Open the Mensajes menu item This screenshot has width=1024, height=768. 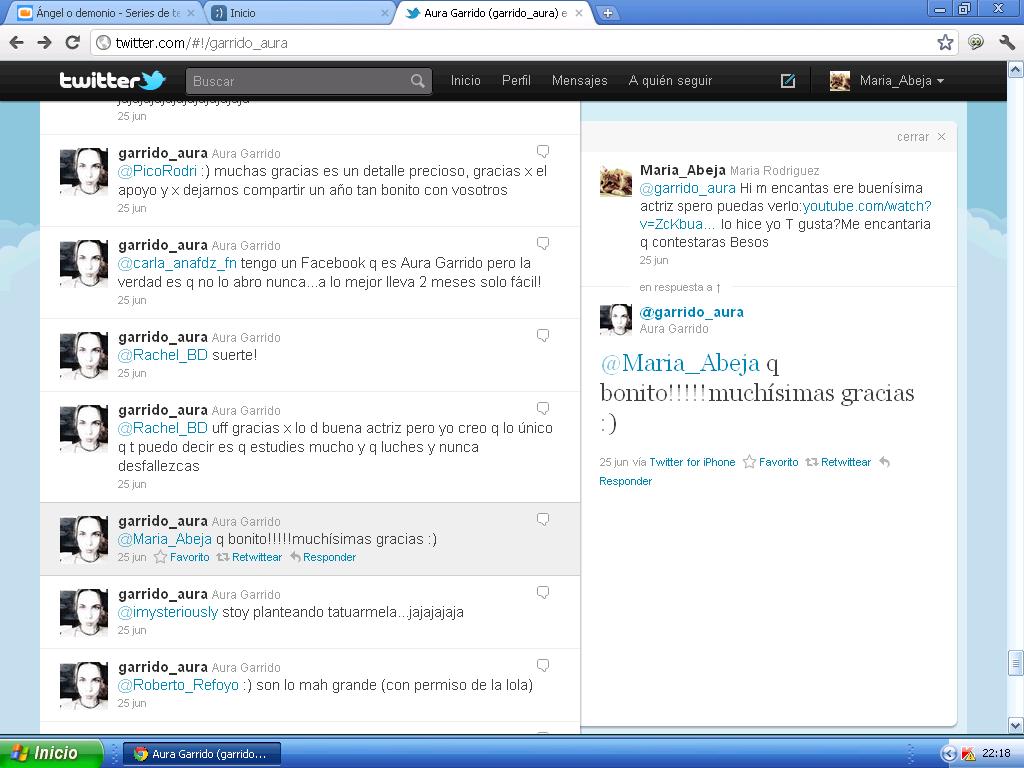[579, 81]
